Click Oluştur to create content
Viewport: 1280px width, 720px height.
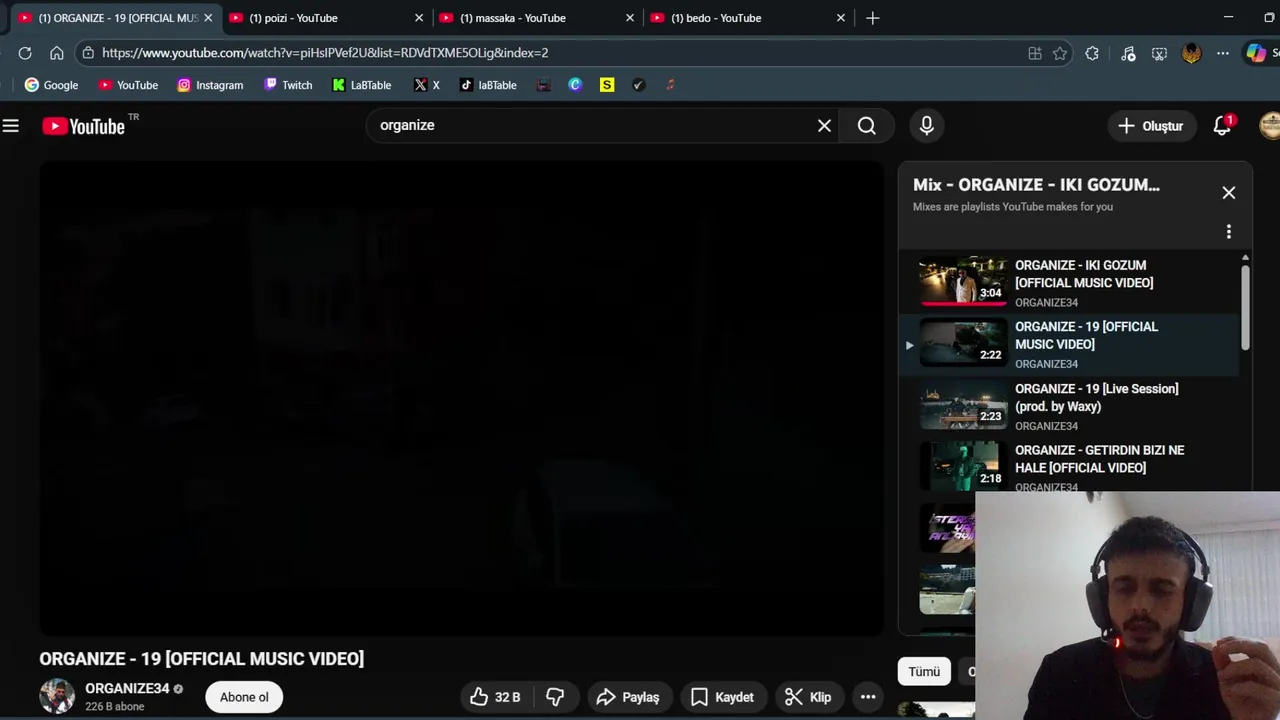(1150, 126)
